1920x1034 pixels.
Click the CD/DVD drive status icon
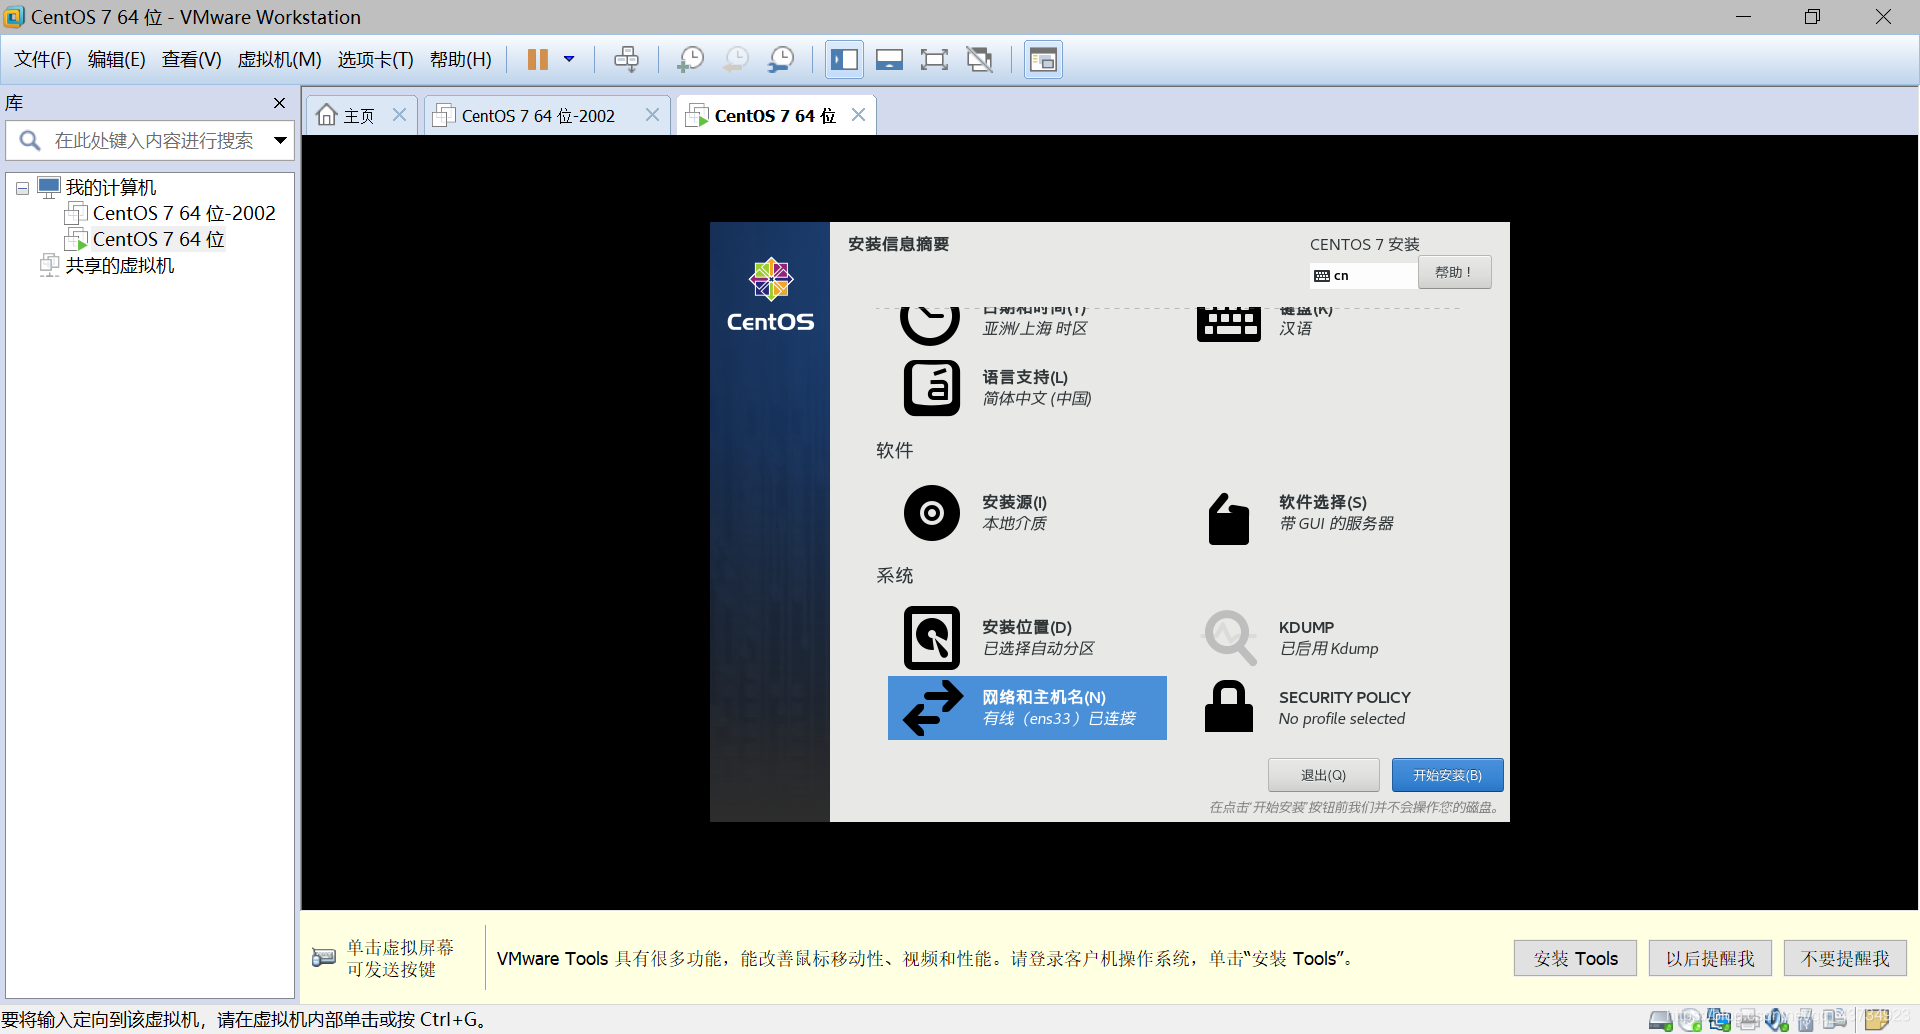pyautogui.click(x=1690, y=1020)
